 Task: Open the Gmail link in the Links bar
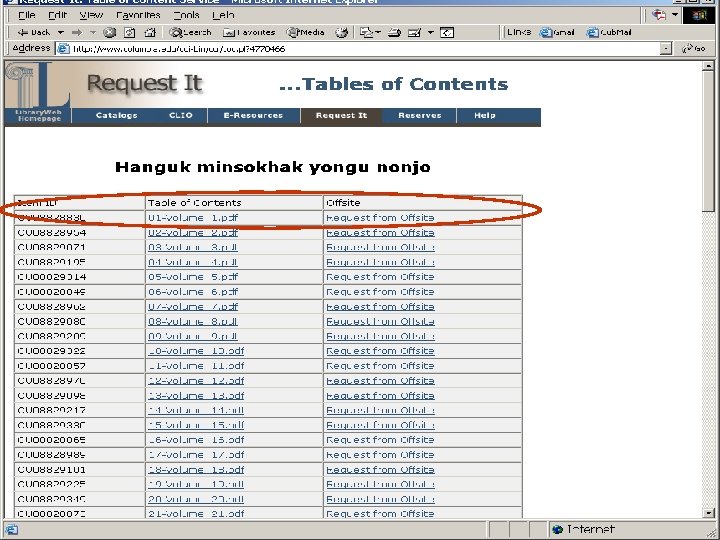(x=557, y=32)
